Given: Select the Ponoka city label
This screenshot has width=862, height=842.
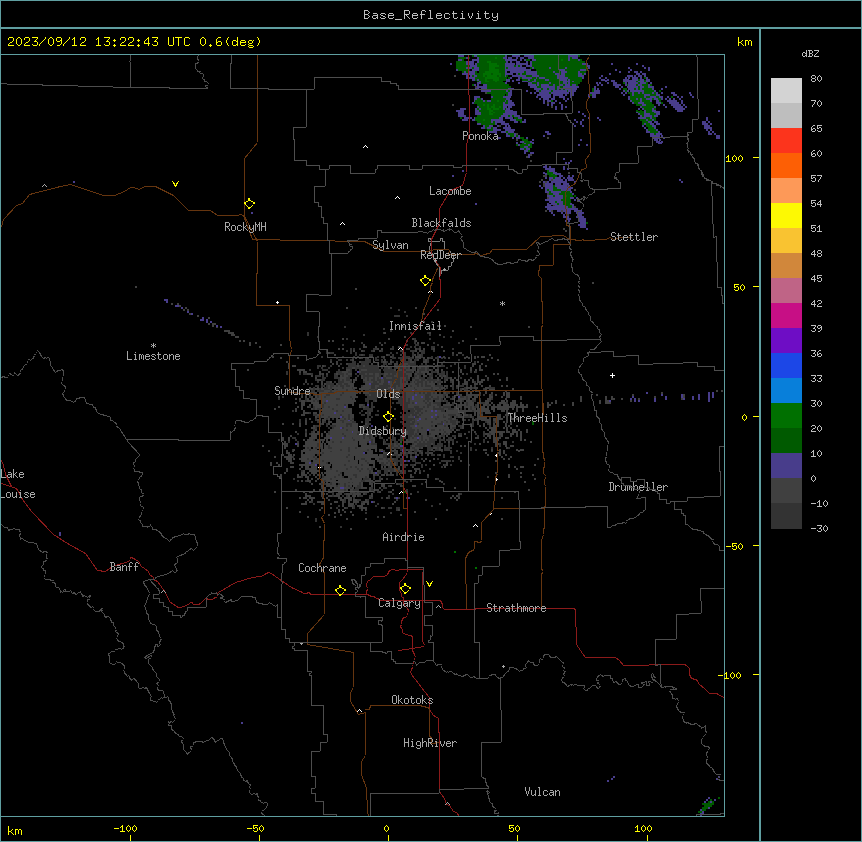Looking at the screenshot, I should (480, 136).
